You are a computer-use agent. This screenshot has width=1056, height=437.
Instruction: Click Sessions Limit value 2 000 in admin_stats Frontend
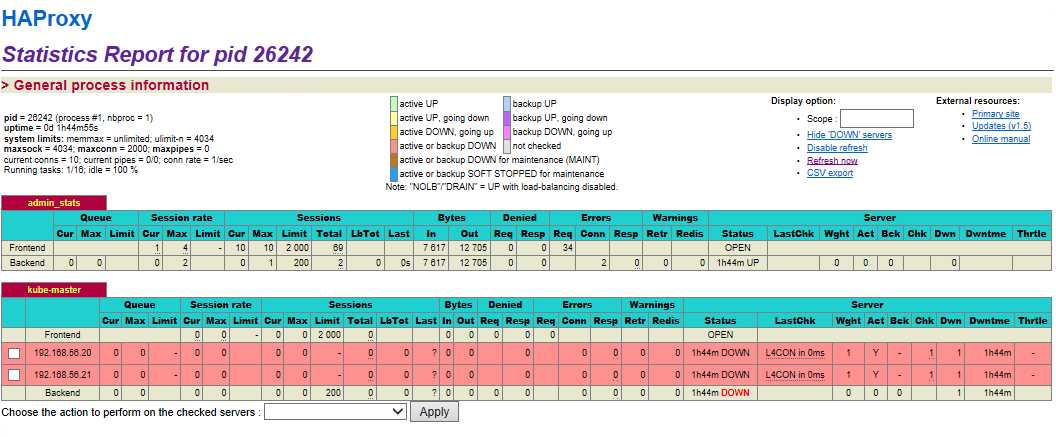[x=296, y=248]
